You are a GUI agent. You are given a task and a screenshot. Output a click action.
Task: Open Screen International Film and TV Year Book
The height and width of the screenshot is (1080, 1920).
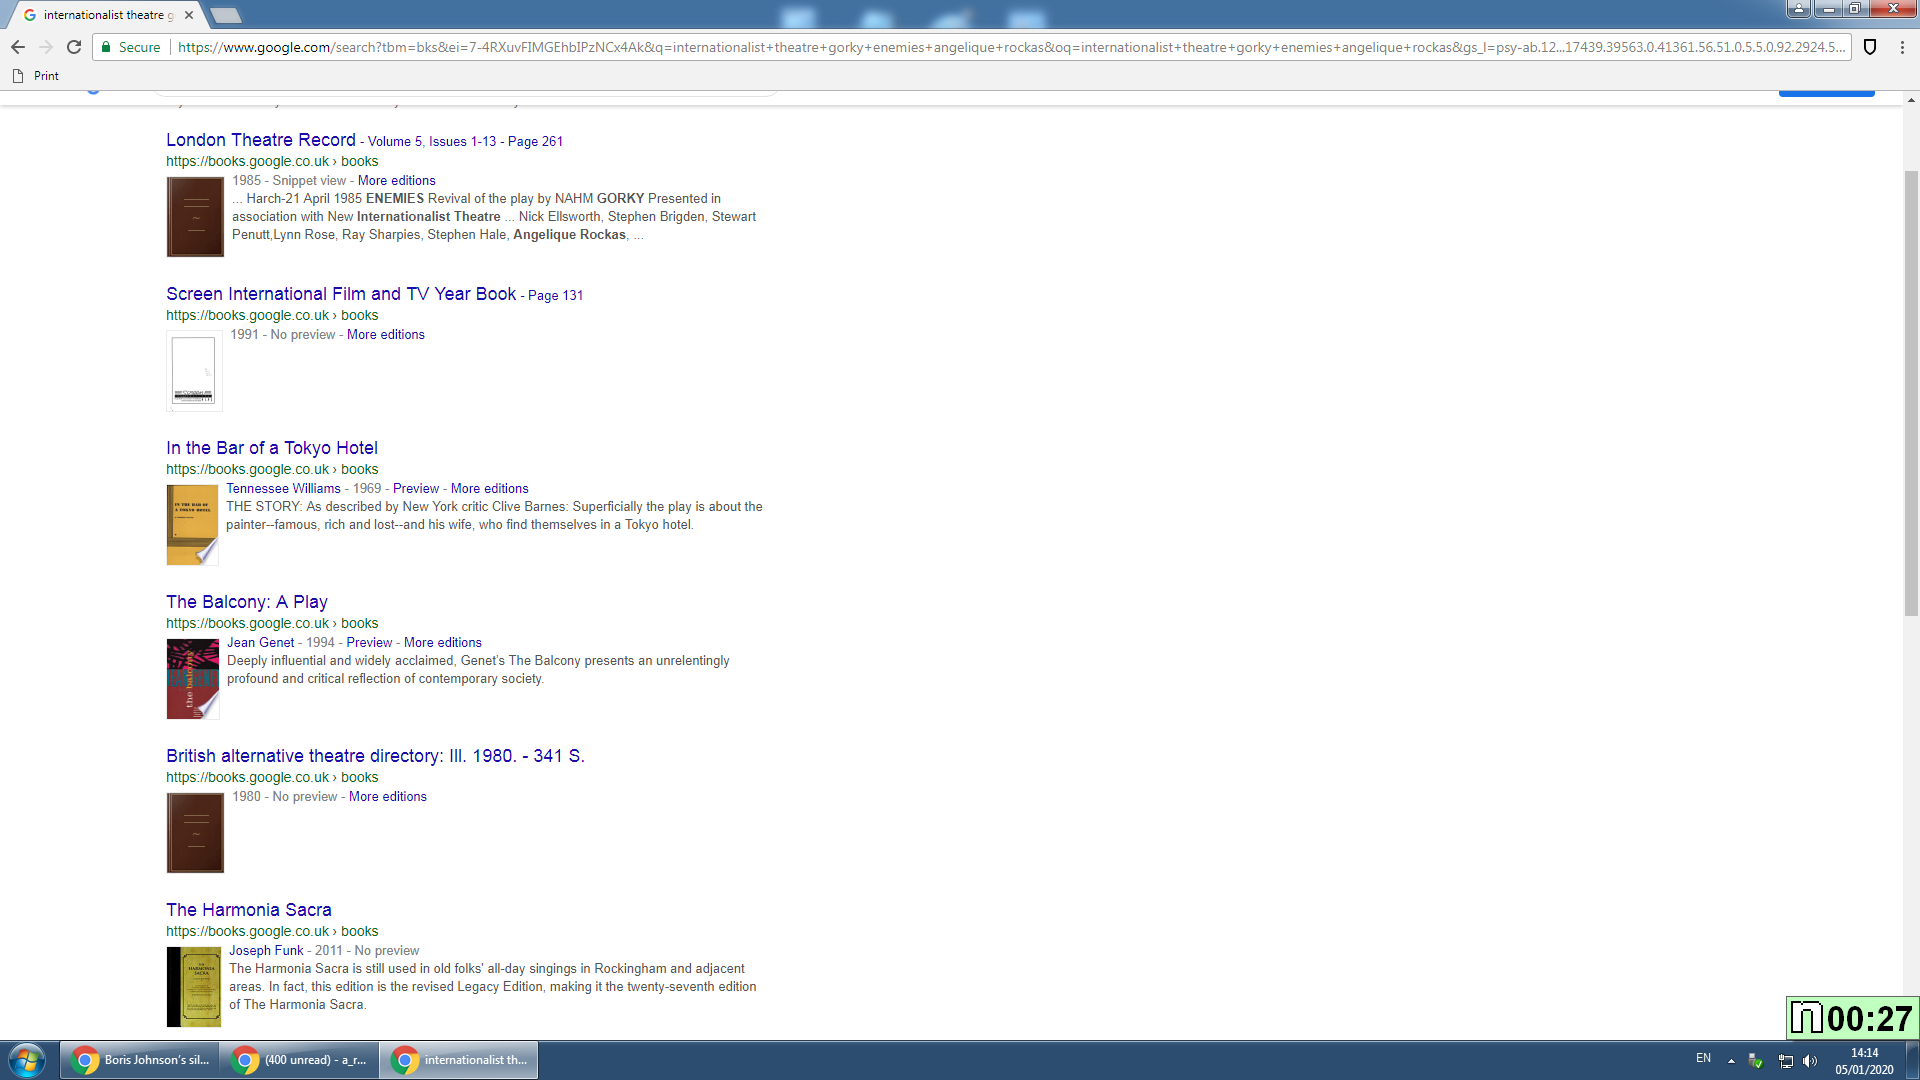(341, 294)
